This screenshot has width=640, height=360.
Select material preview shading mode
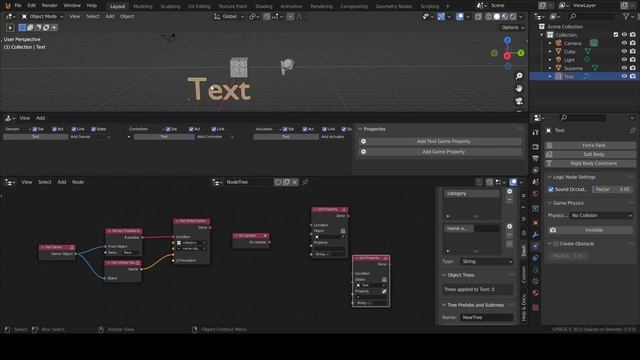click(x=505, y=17)
